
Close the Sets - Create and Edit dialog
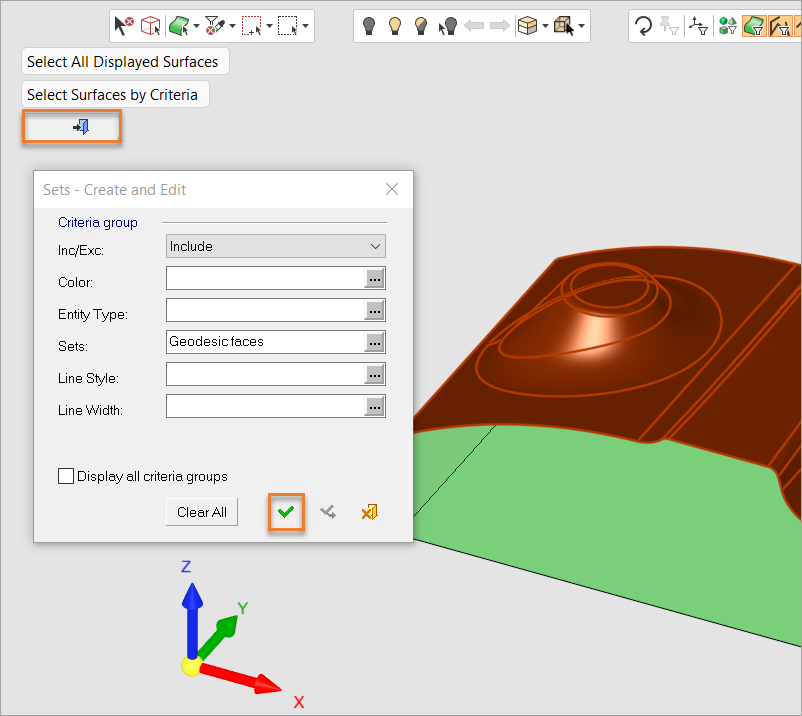(x=392, y=189)
